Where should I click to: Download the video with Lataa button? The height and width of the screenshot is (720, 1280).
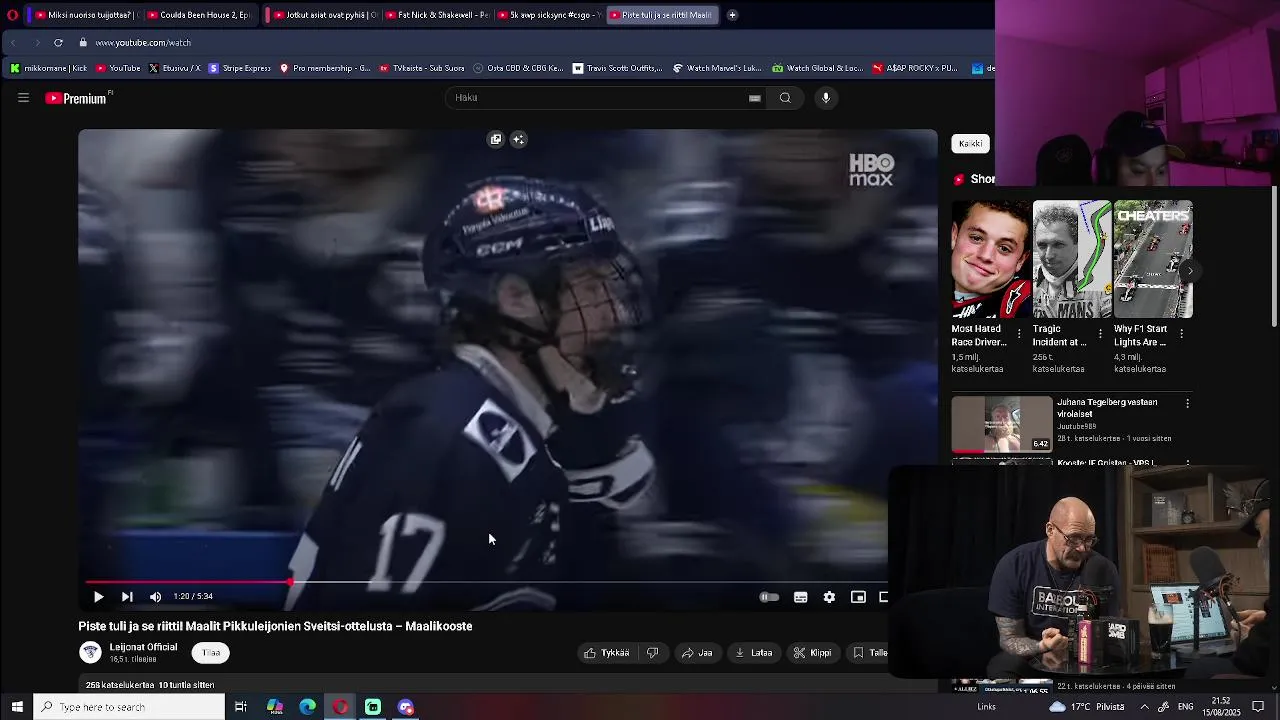754,653
